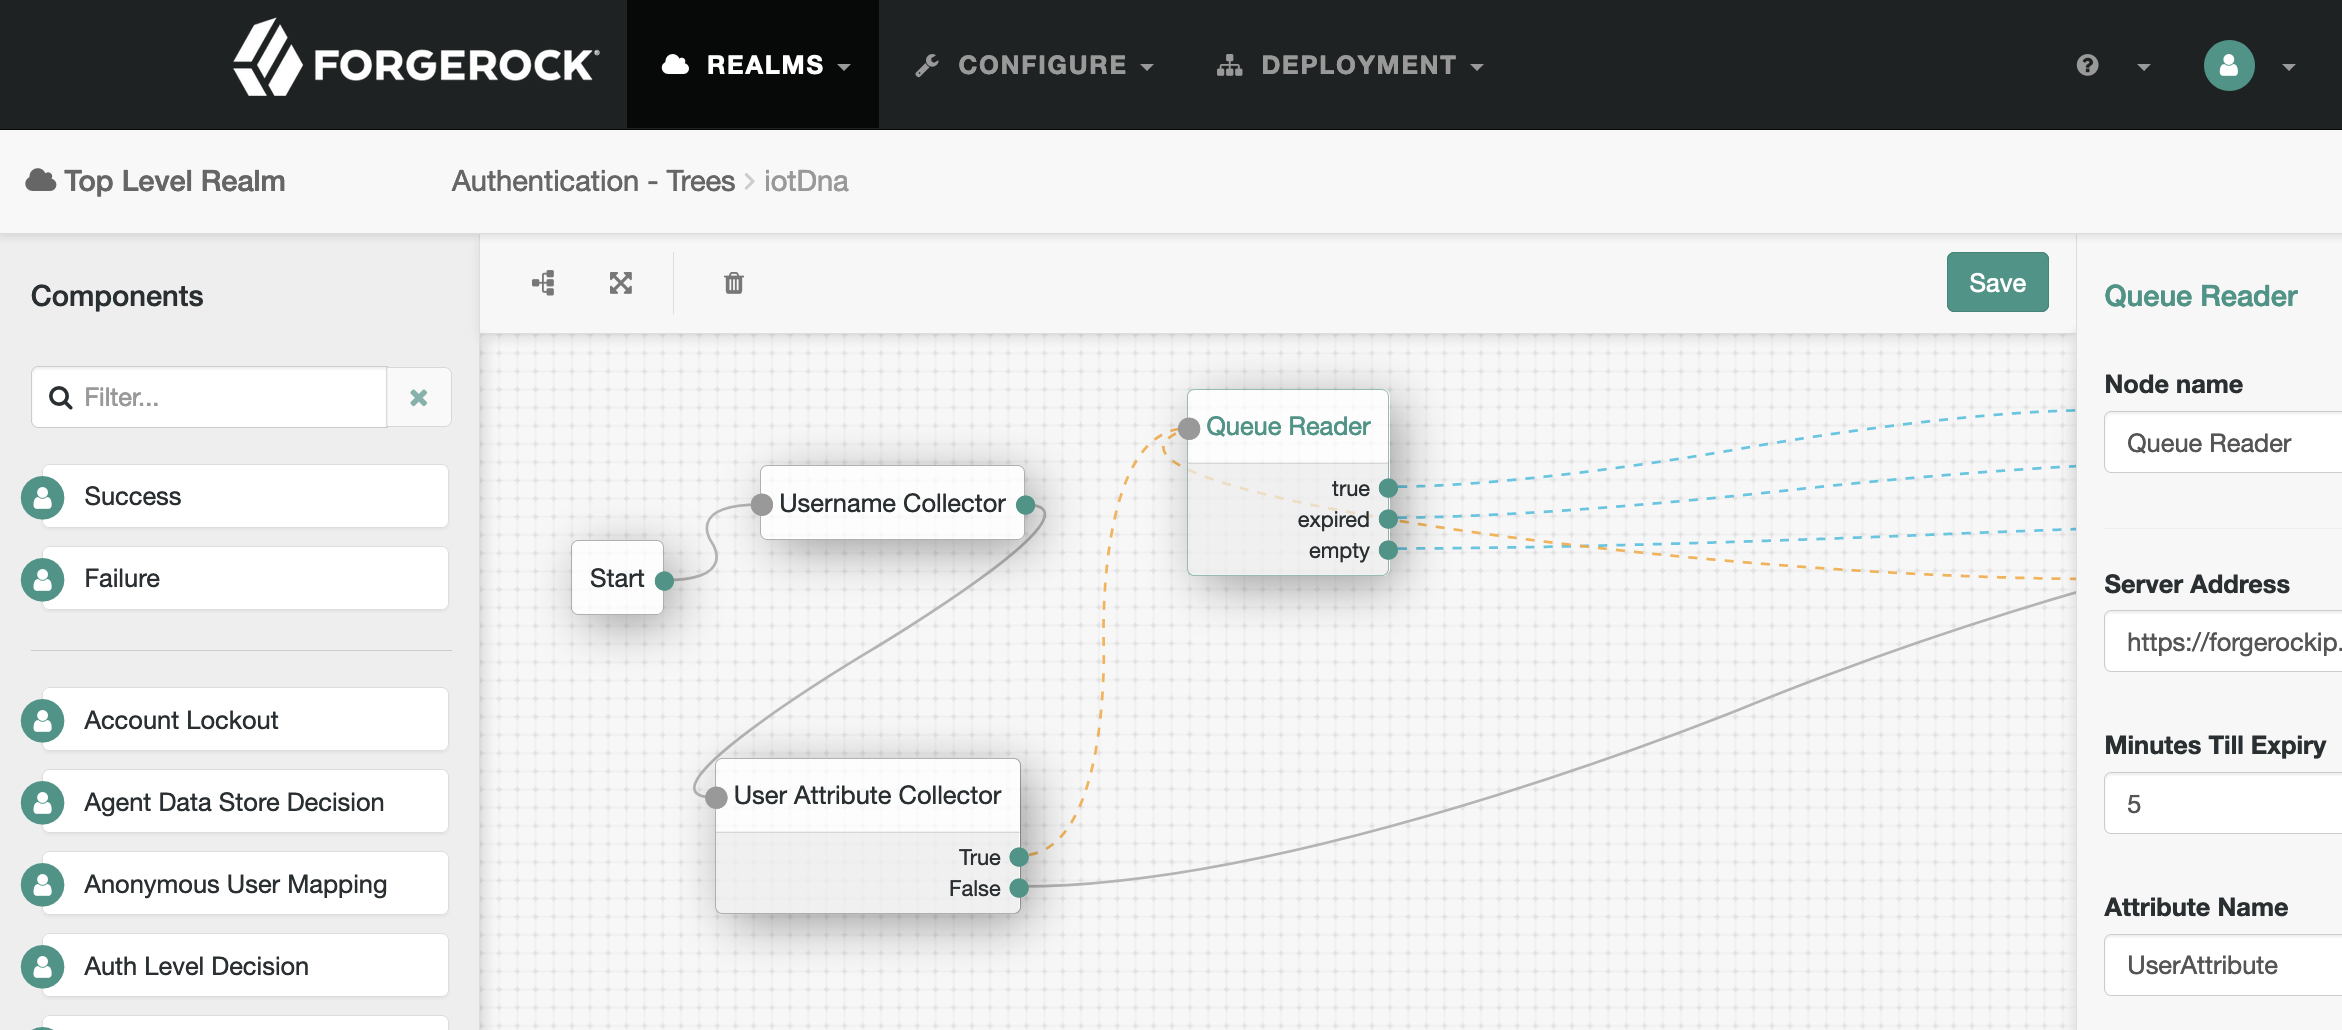
Task: Go to Top Level Realm
Action: tap(174, 181)
